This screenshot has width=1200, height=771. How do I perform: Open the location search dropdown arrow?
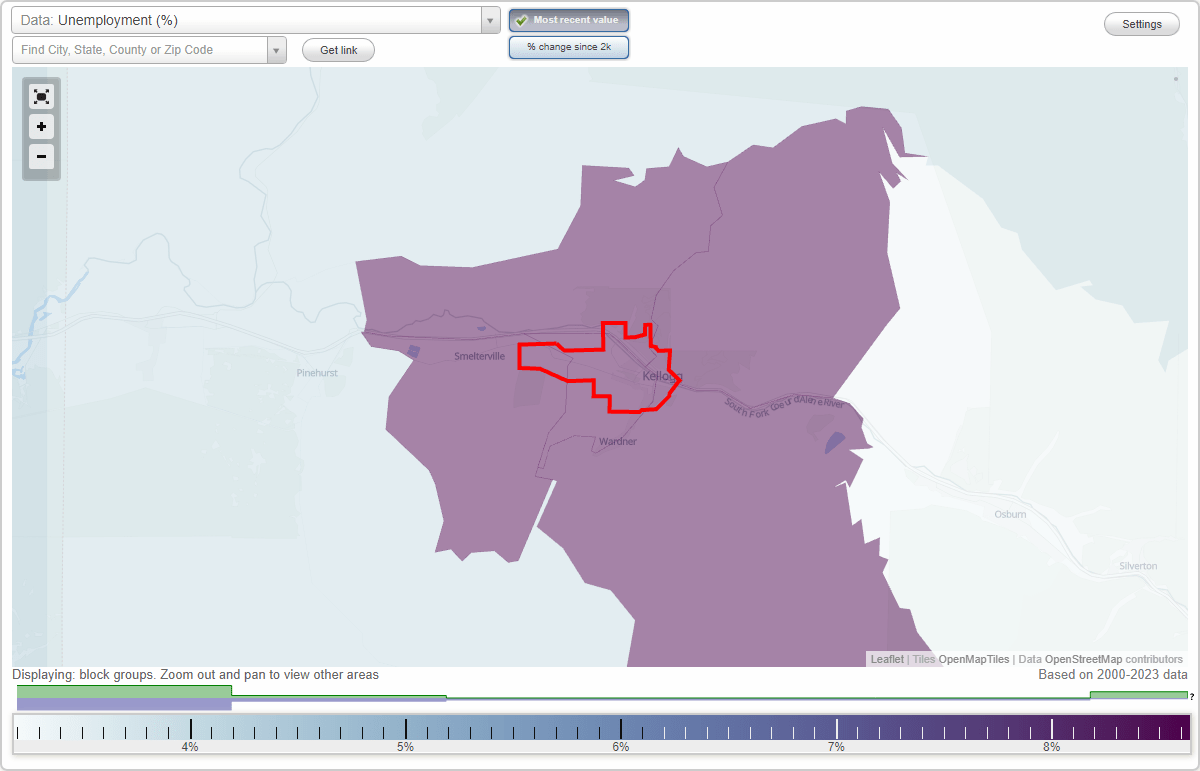pyautogui.click(x=277, y=50)
